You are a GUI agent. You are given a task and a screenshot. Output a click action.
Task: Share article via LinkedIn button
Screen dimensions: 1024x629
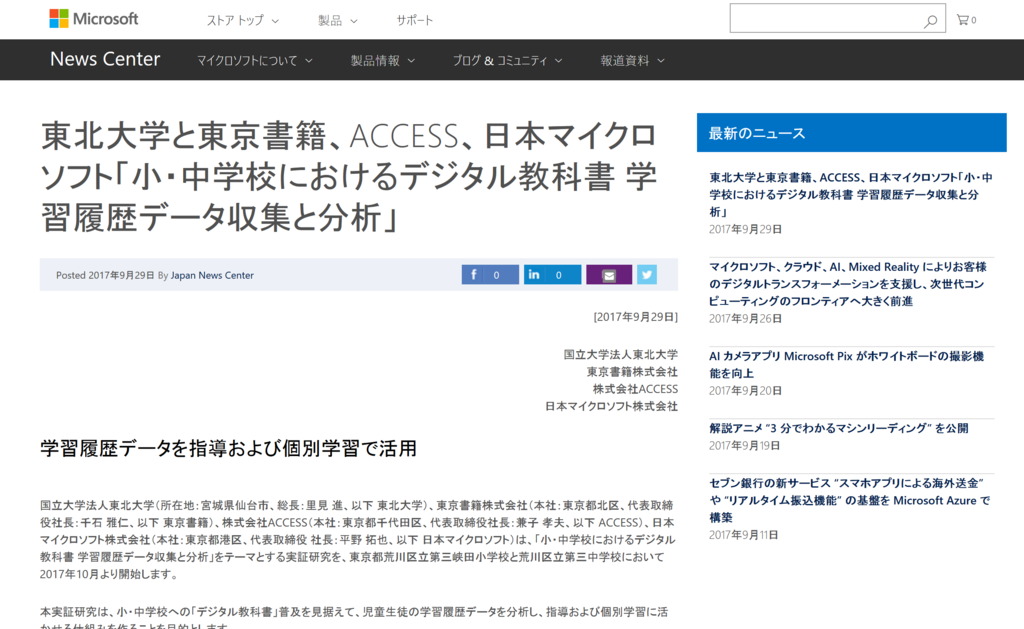point(552,274)
